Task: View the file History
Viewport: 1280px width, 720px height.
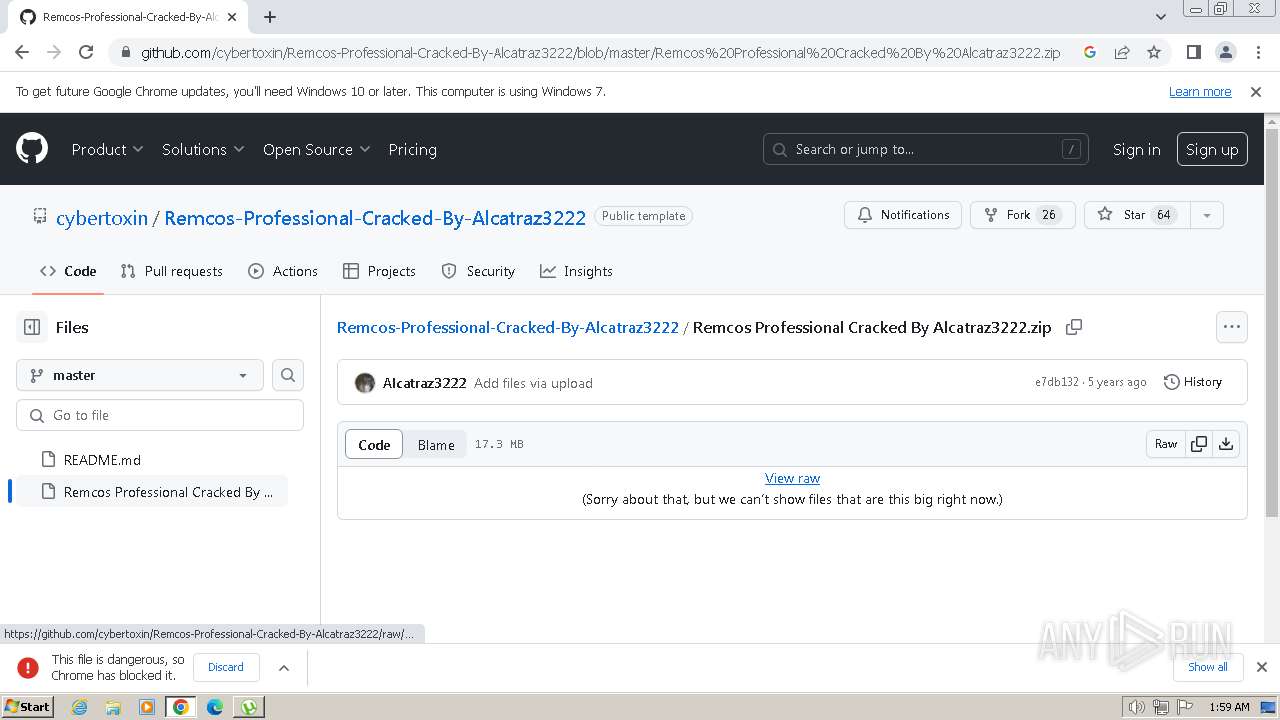Action: (1193, 382)
